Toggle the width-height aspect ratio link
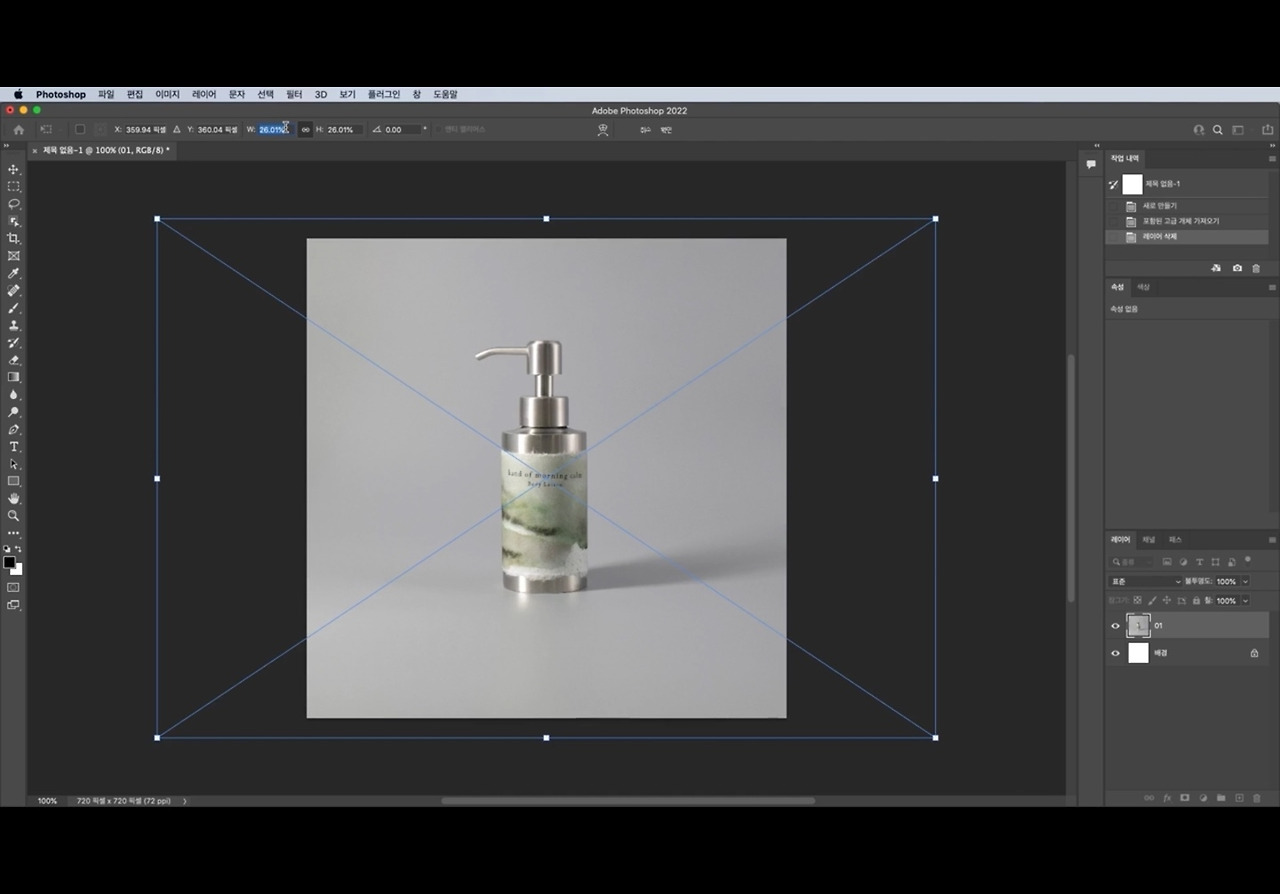The height and width of the screenshot is (894, 1280). 305,130
